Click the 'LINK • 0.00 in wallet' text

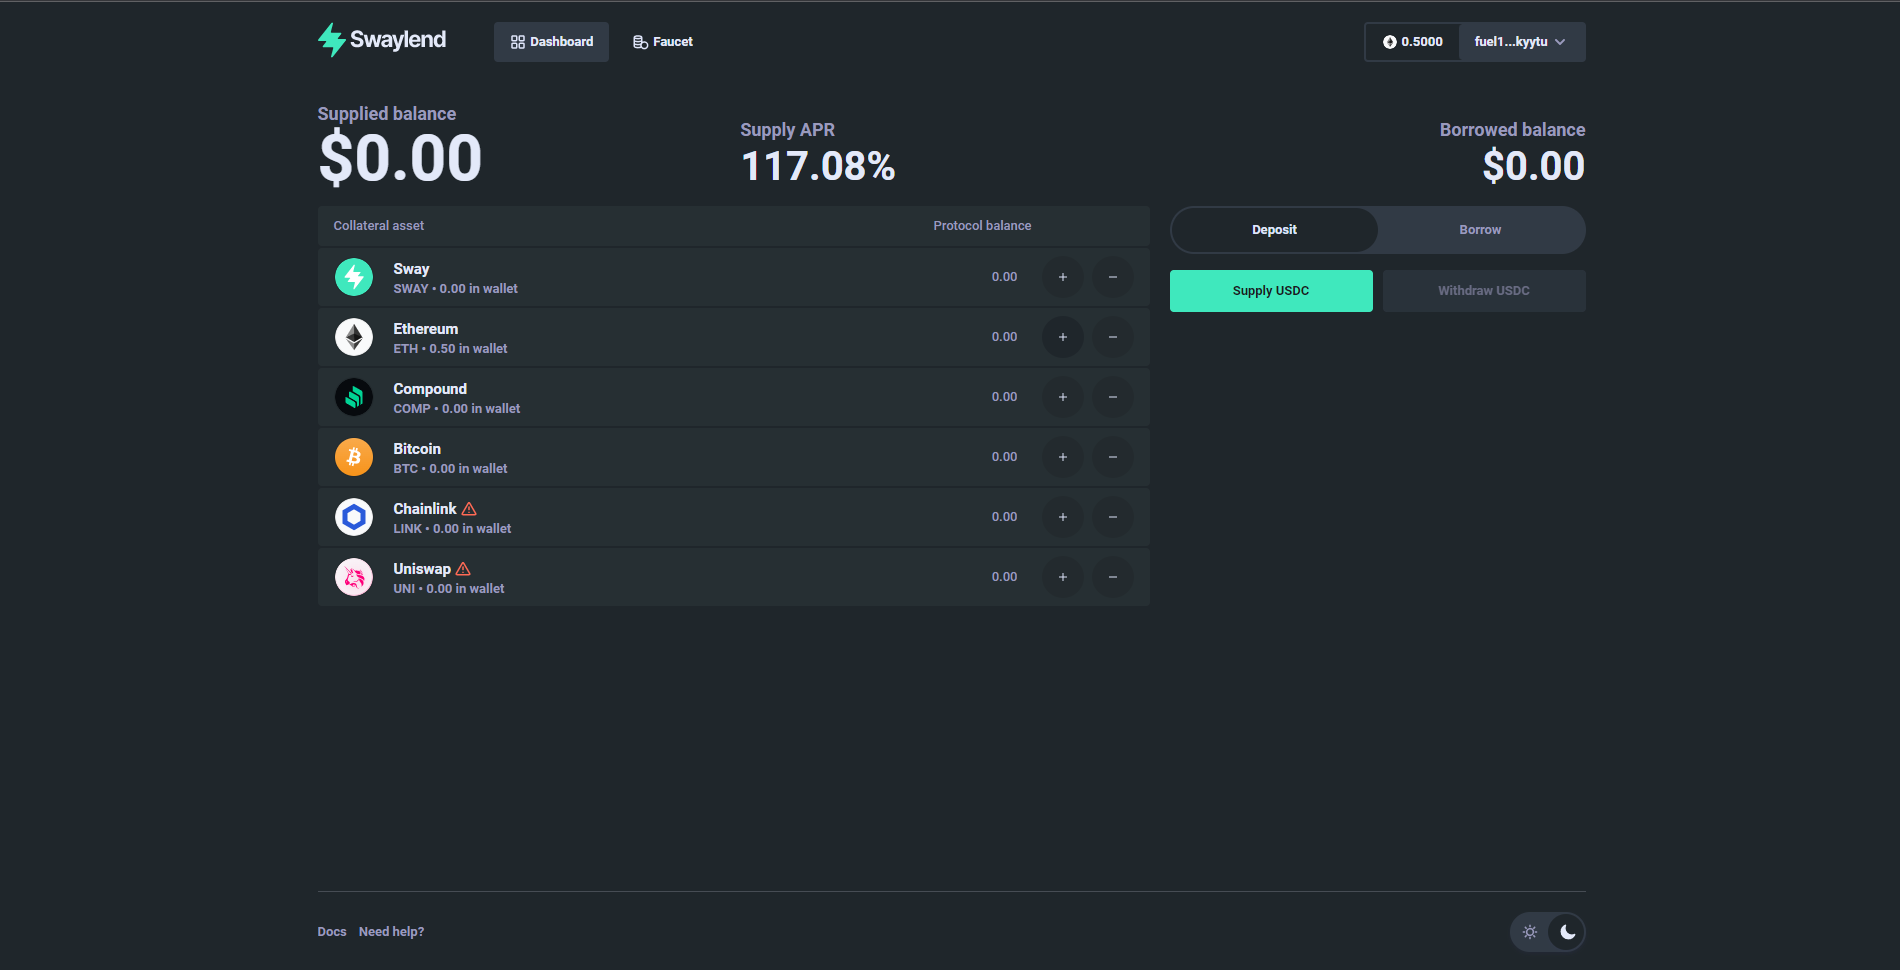point(452,529)
